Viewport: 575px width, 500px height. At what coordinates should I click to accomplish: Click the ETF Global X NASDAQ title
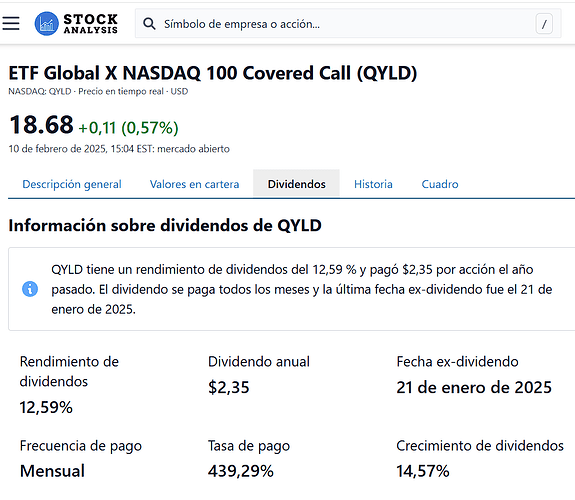click(213, 73)
